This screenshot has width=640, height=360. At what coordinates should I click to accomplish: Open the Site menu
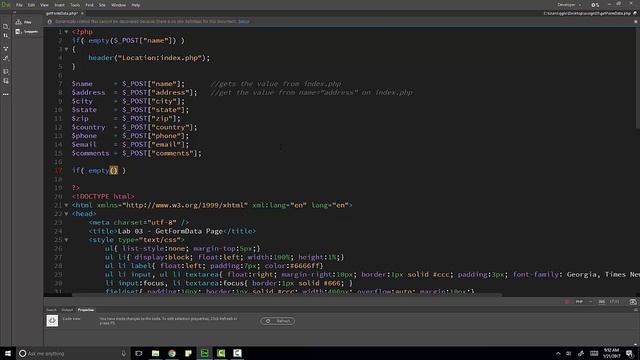point(102,5)
